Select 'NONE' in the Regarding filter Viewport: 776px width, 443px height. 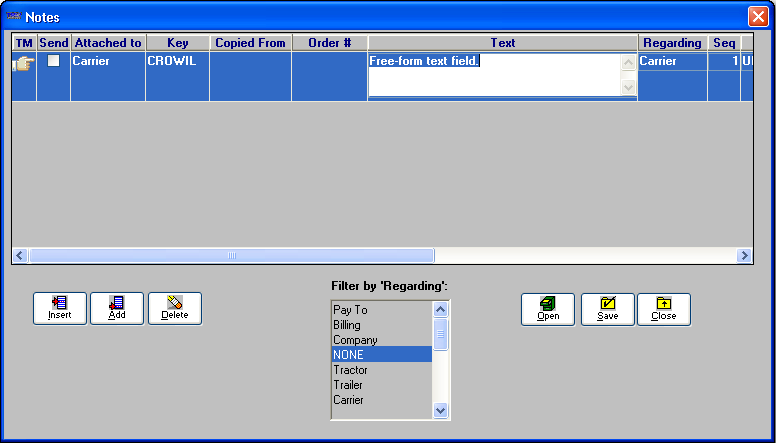382,354
